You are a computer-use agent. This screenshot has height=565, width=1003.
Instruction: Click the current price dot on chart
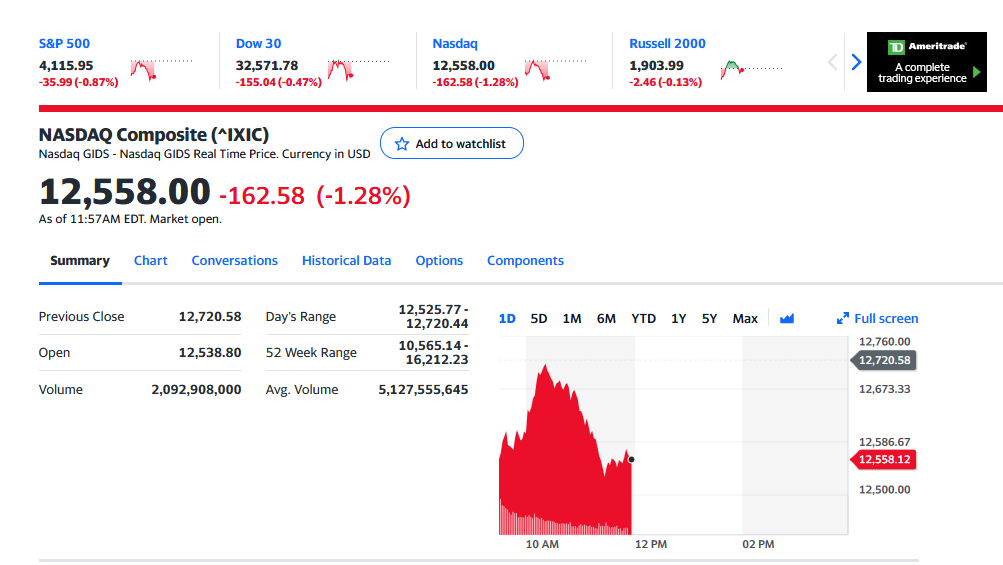pyautogui.click(x=631, y=459)
